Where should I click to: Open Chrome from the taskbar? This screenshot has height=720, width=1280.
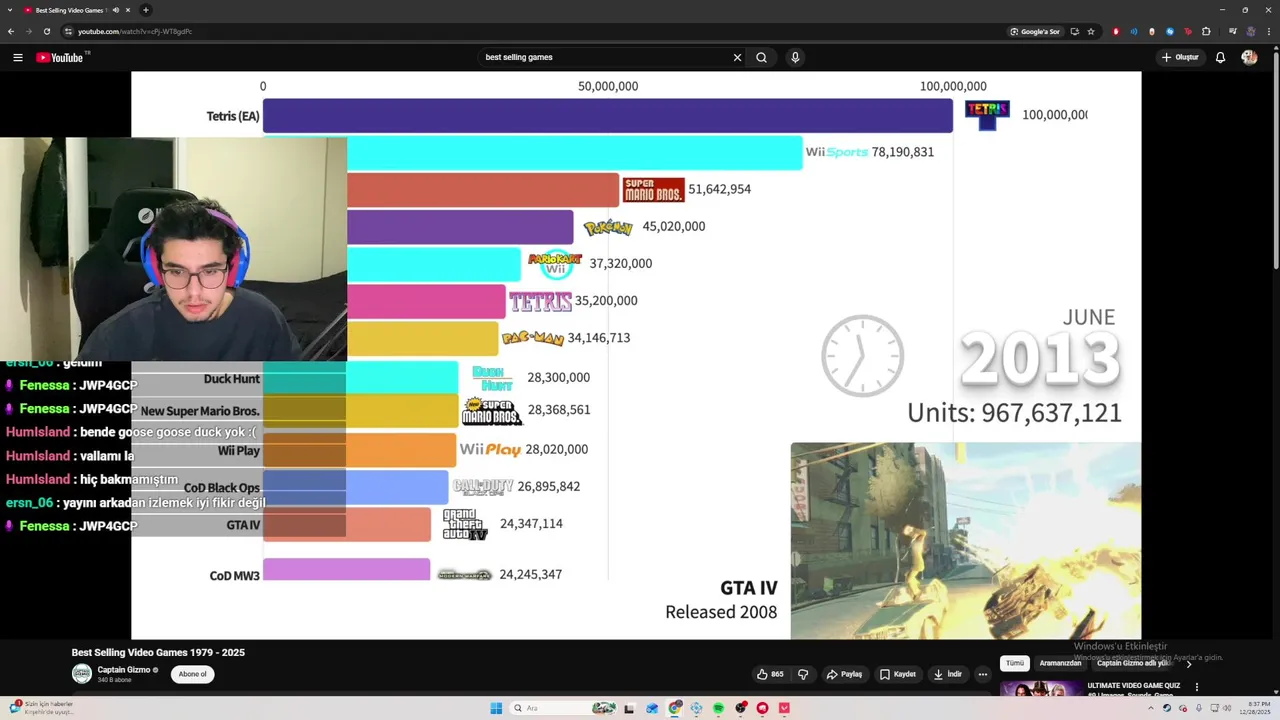tap(675, 708)
